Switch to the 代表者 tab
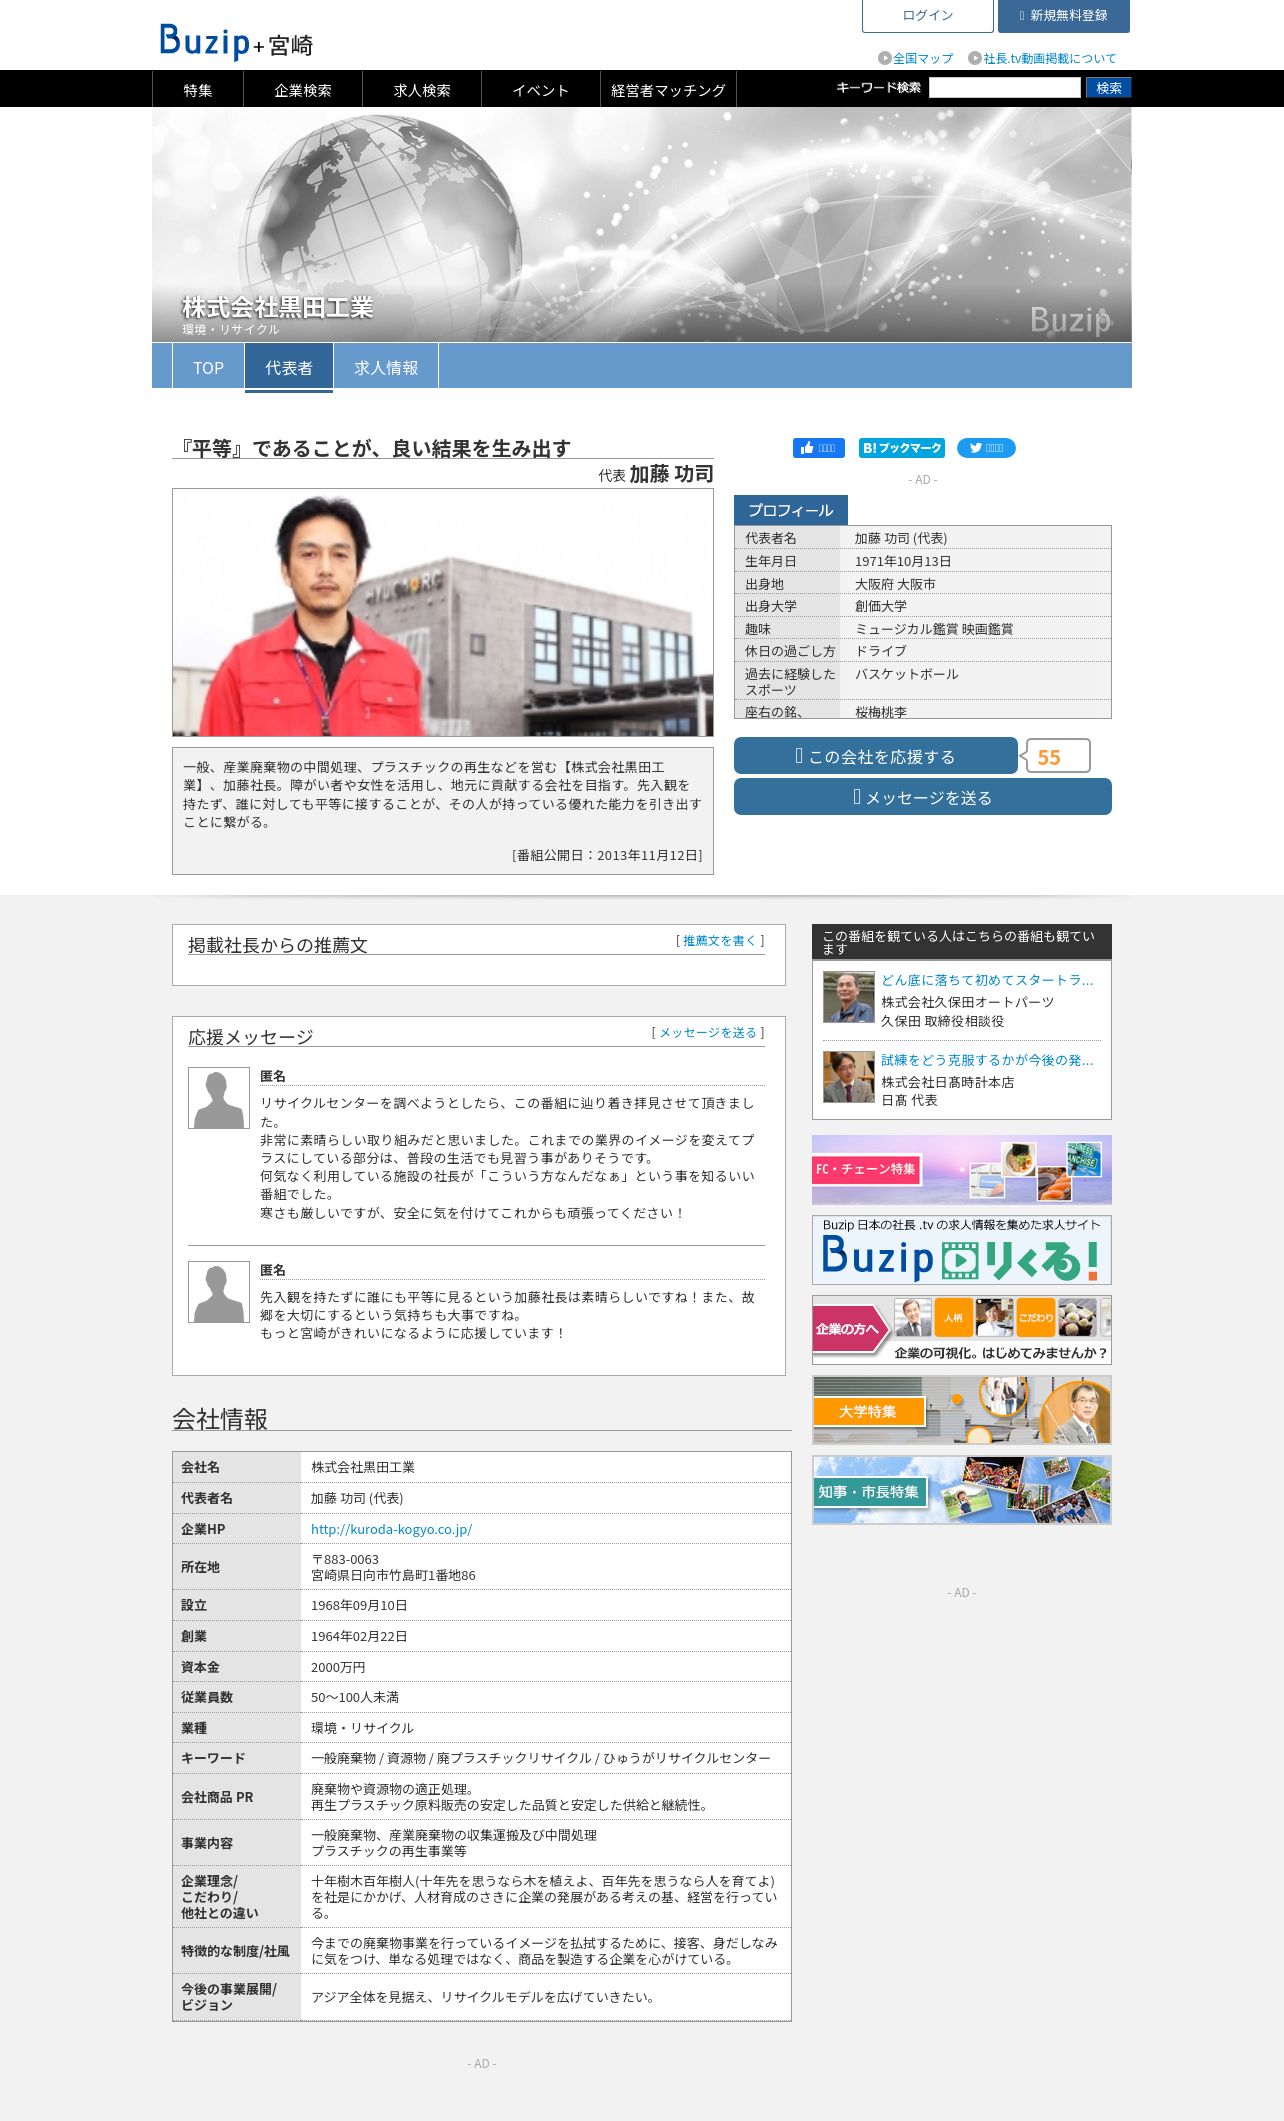Viewport: 1284px width, 2121px height. point(289,368)
